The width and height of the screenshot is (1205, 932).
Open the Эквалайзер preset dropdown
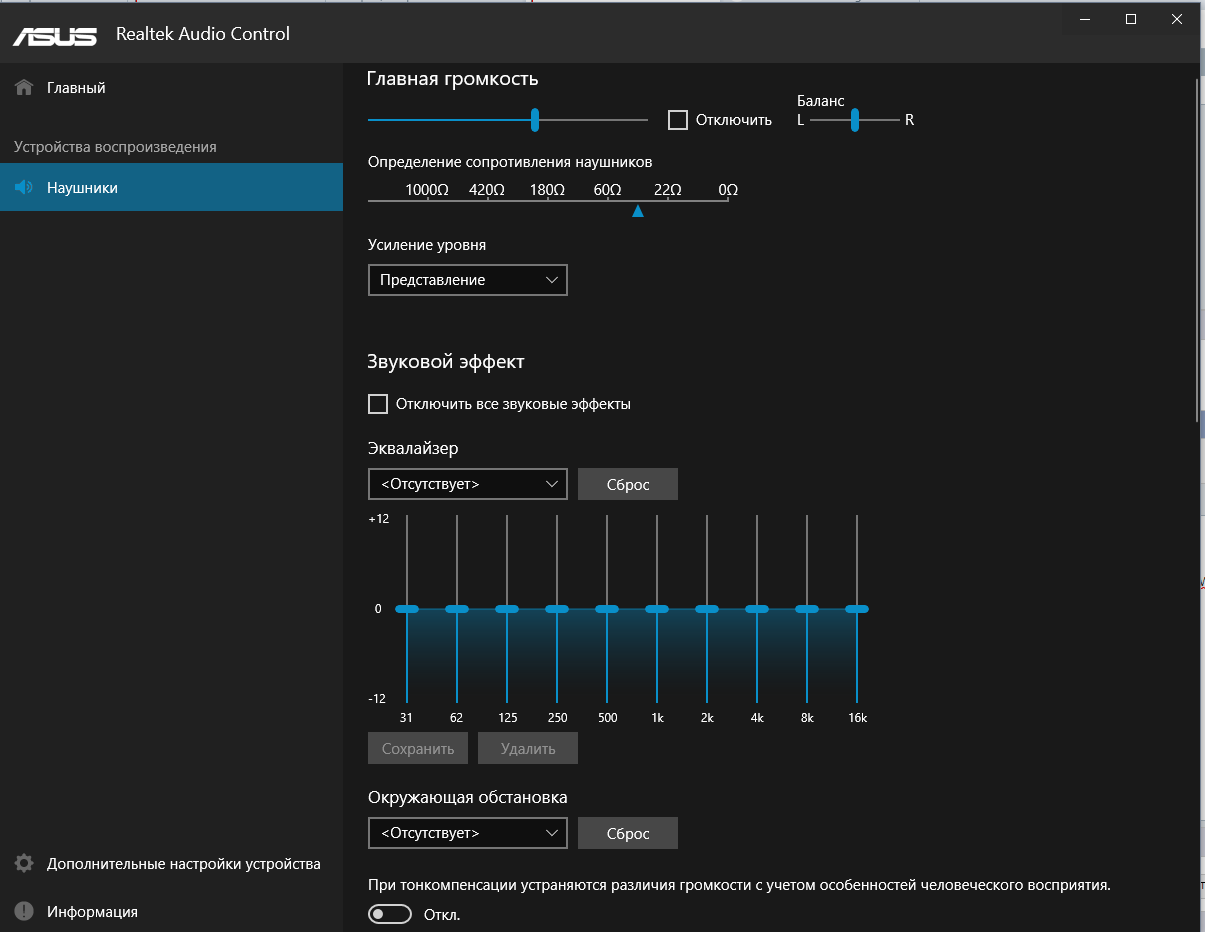point(467,484)
